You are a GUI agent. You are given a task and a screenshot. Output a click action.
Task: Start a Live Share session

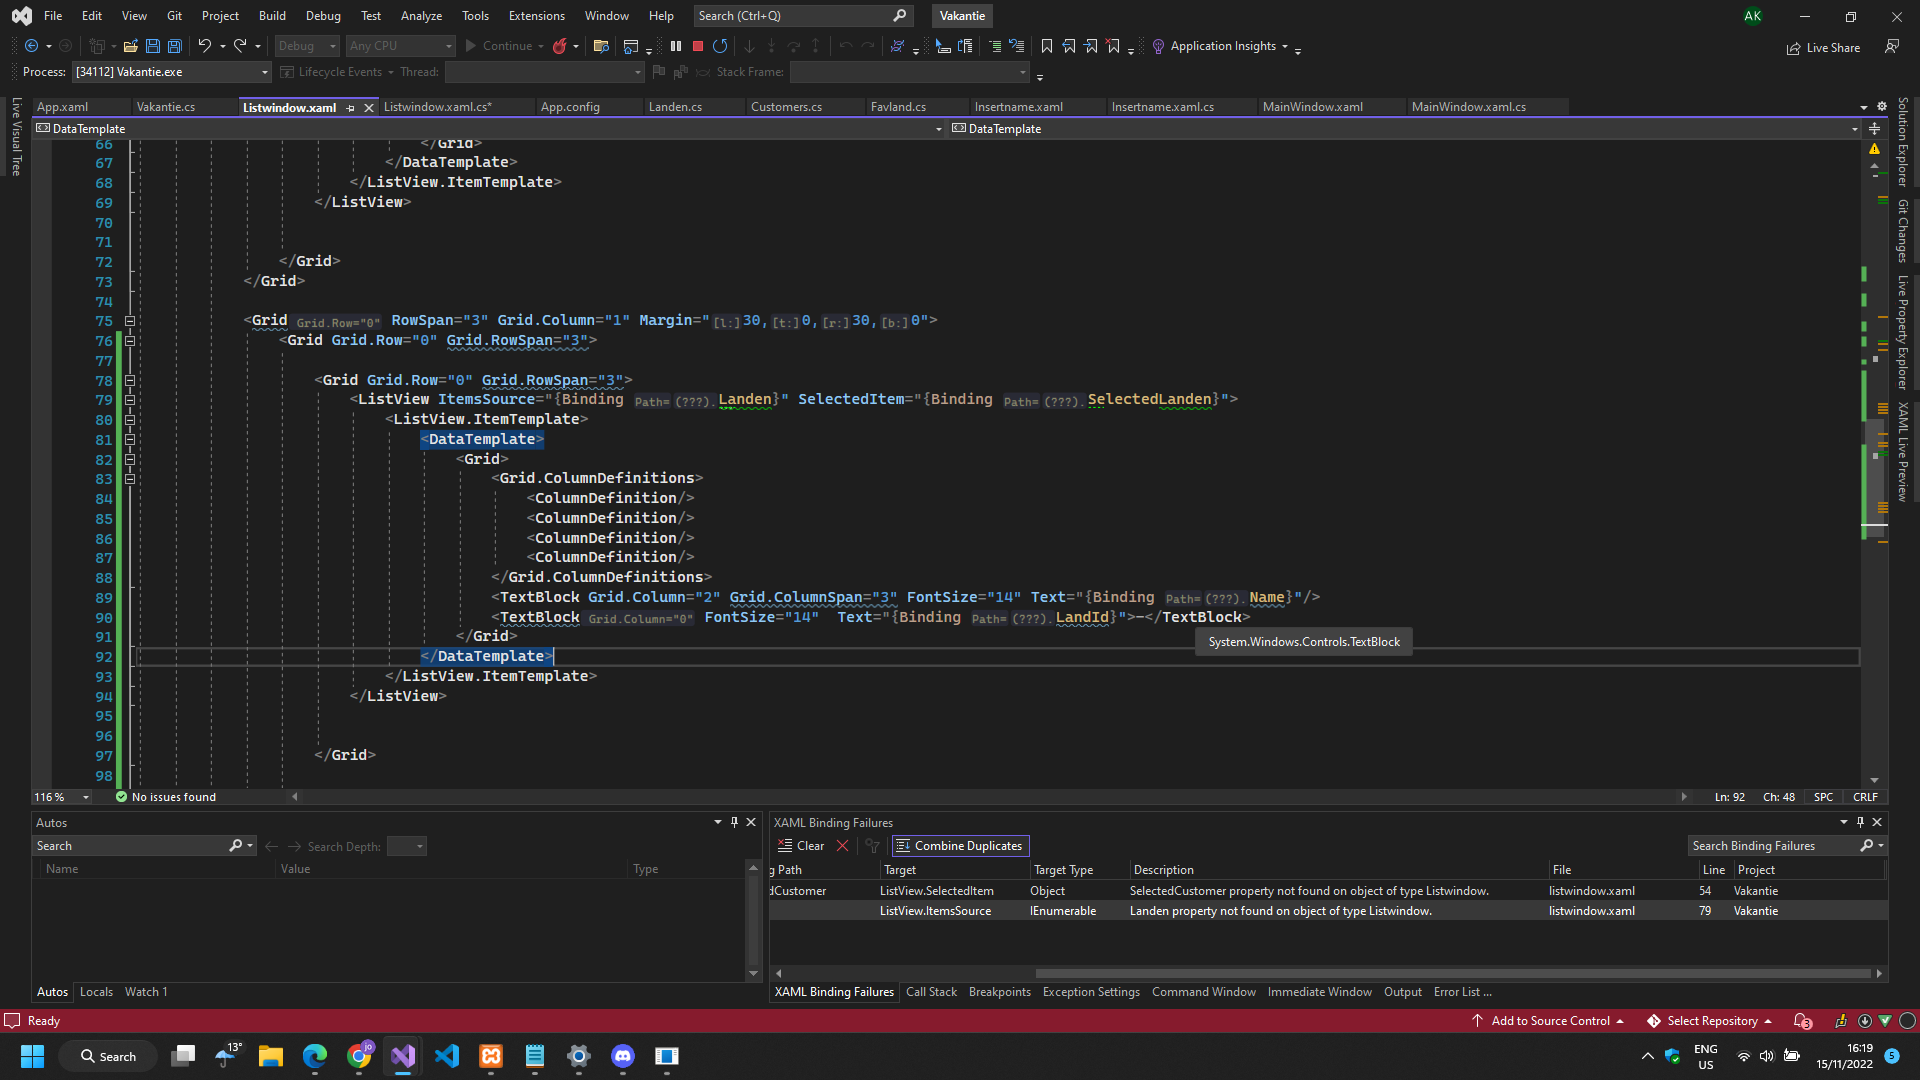[1823, 47]
